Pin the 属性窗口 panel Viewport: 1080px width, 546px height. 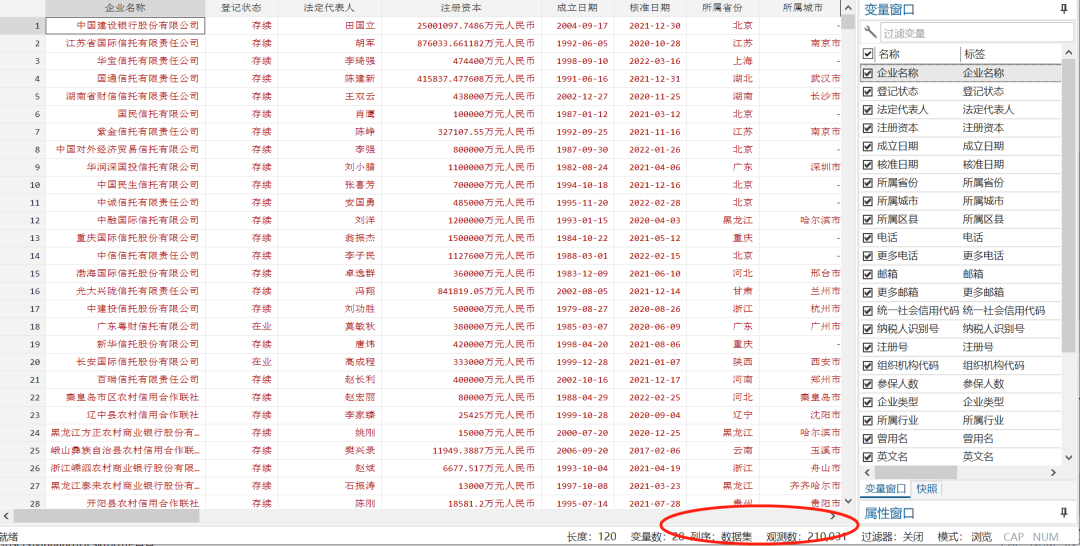(1065, 512)
